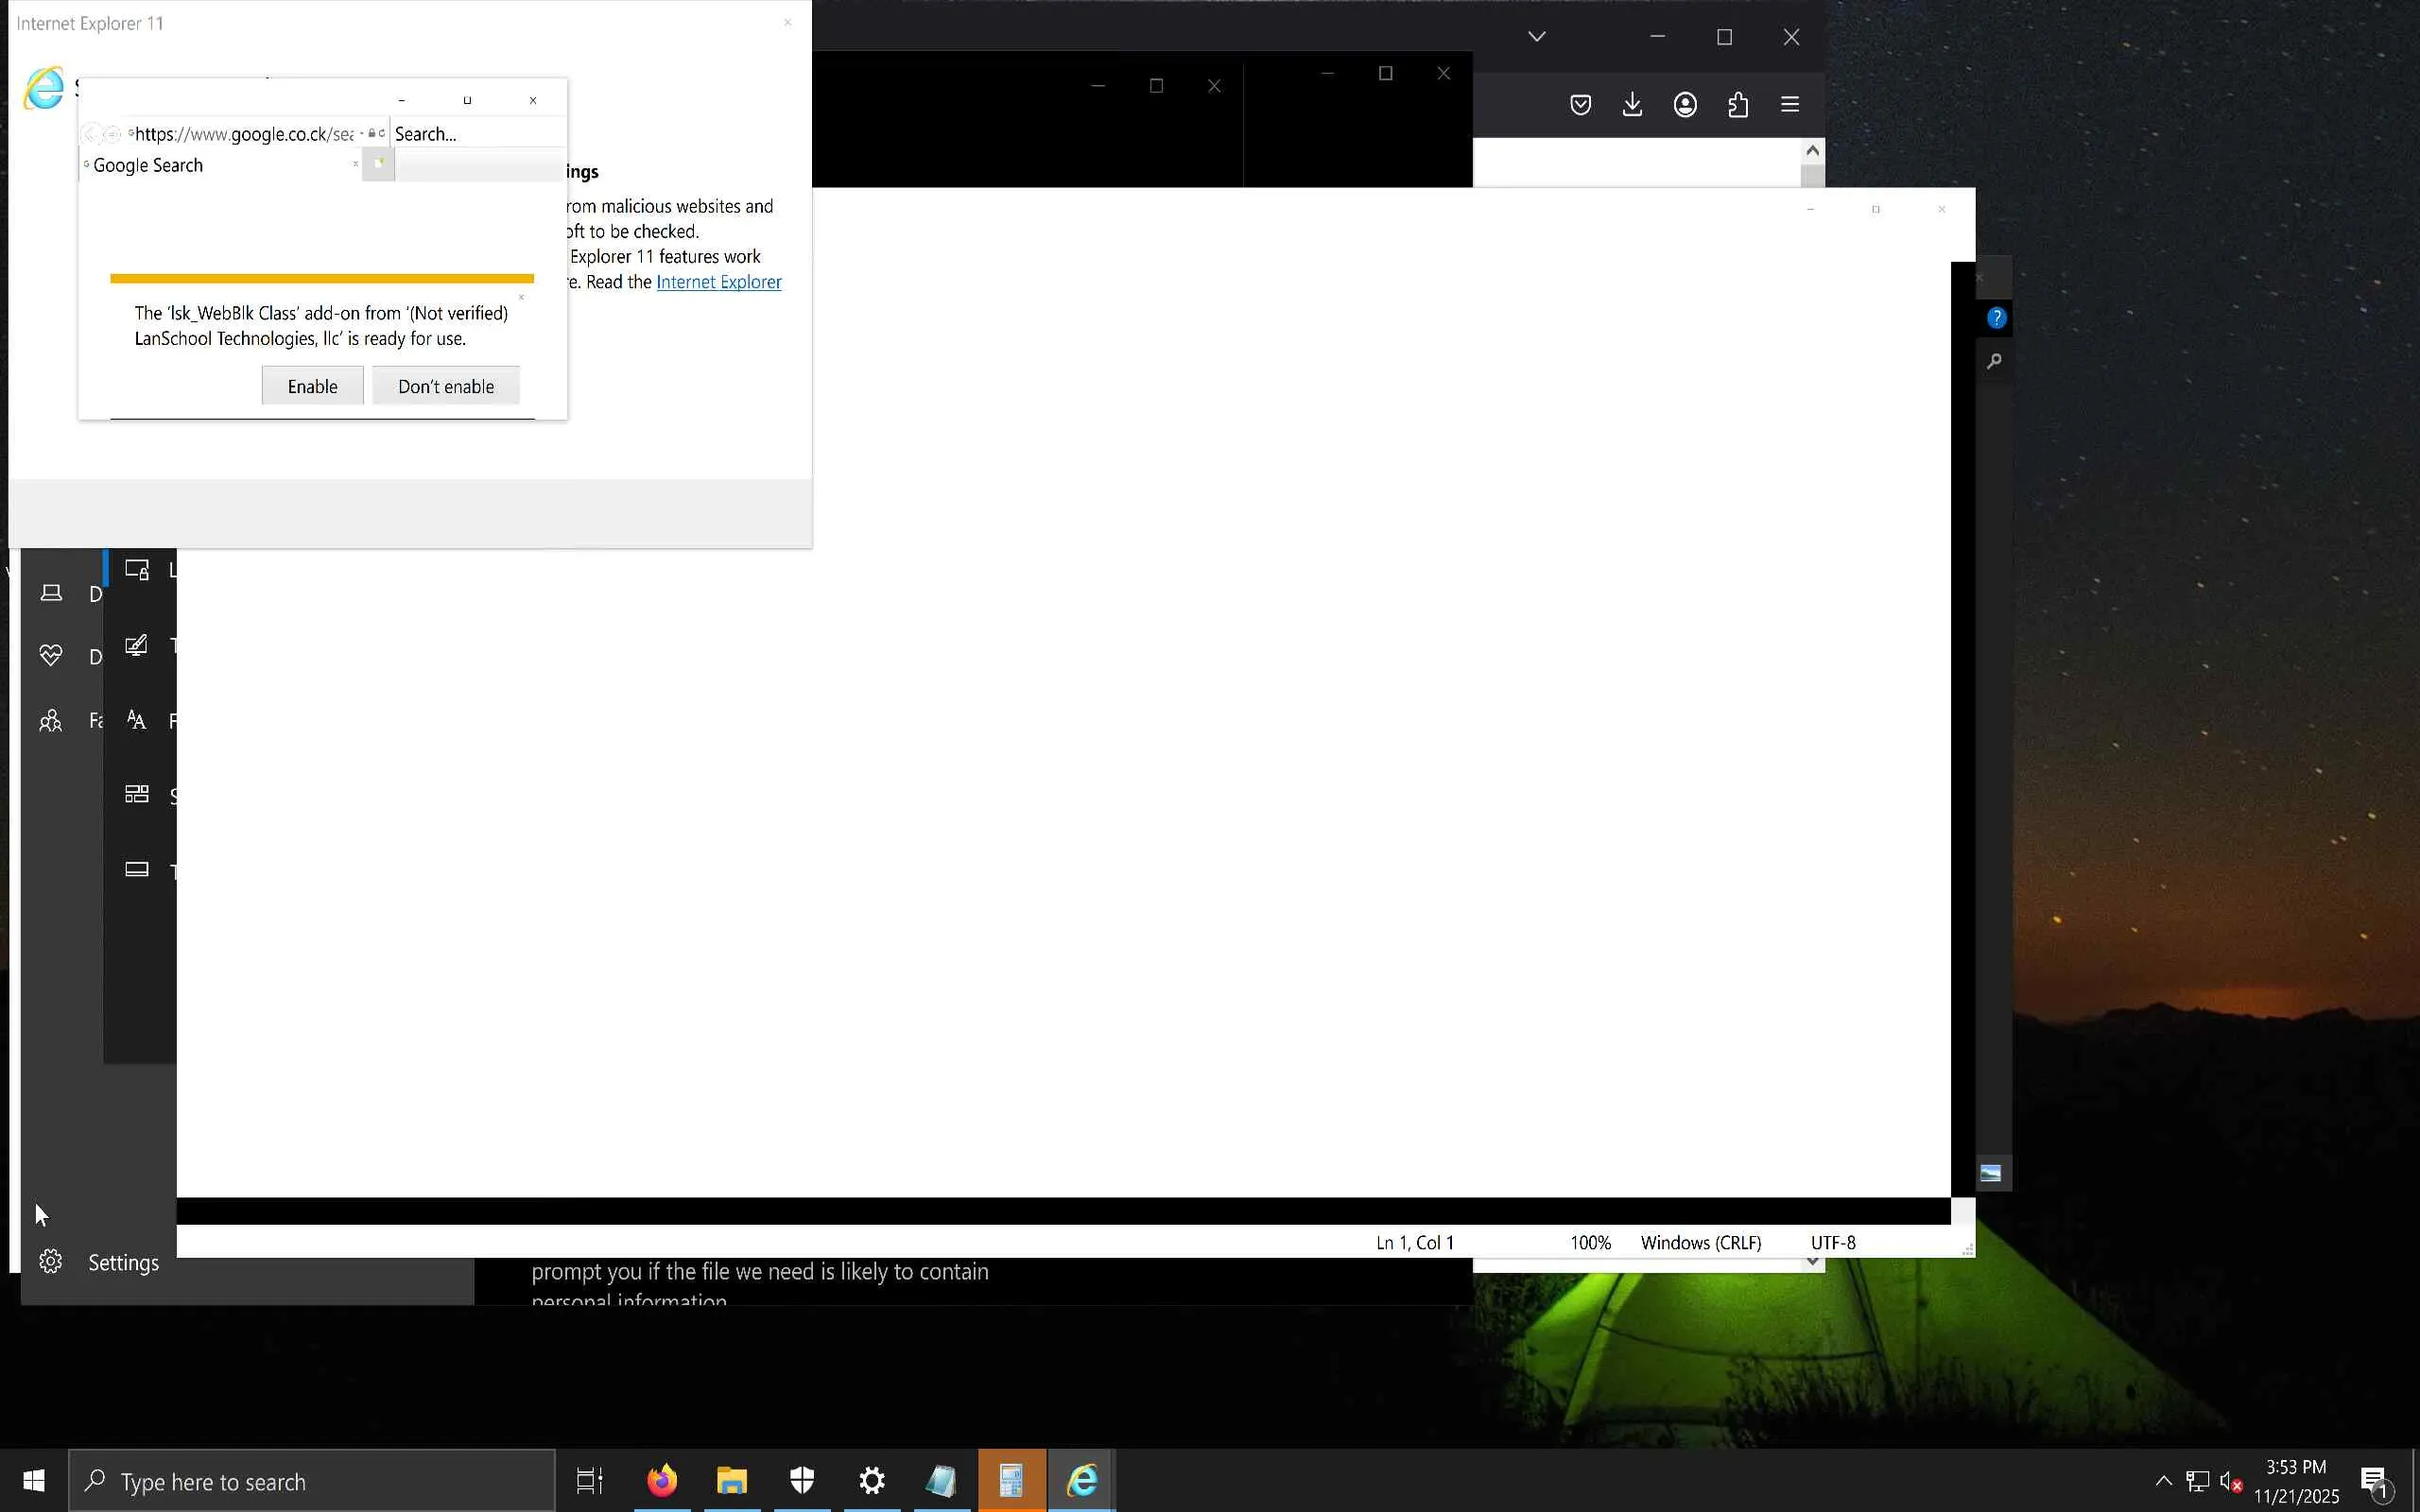Screen dimensions: 2420x1512
Task: Click the blue help question mark icon
Action: tap(1996, 318)
